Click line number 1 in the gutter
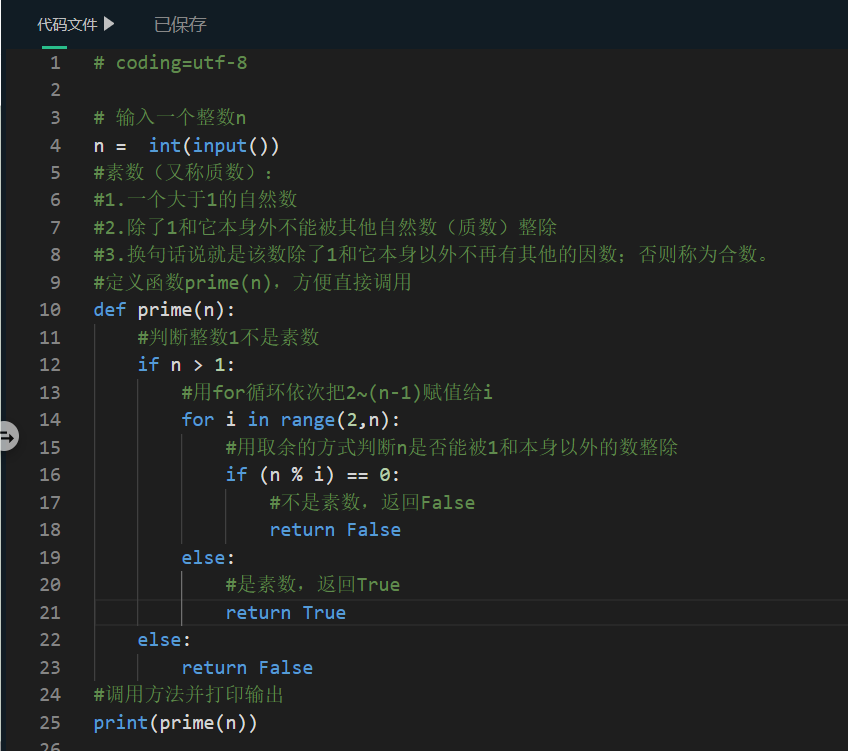The width and height of the screenshot is (848, 751). coord(55,62)
